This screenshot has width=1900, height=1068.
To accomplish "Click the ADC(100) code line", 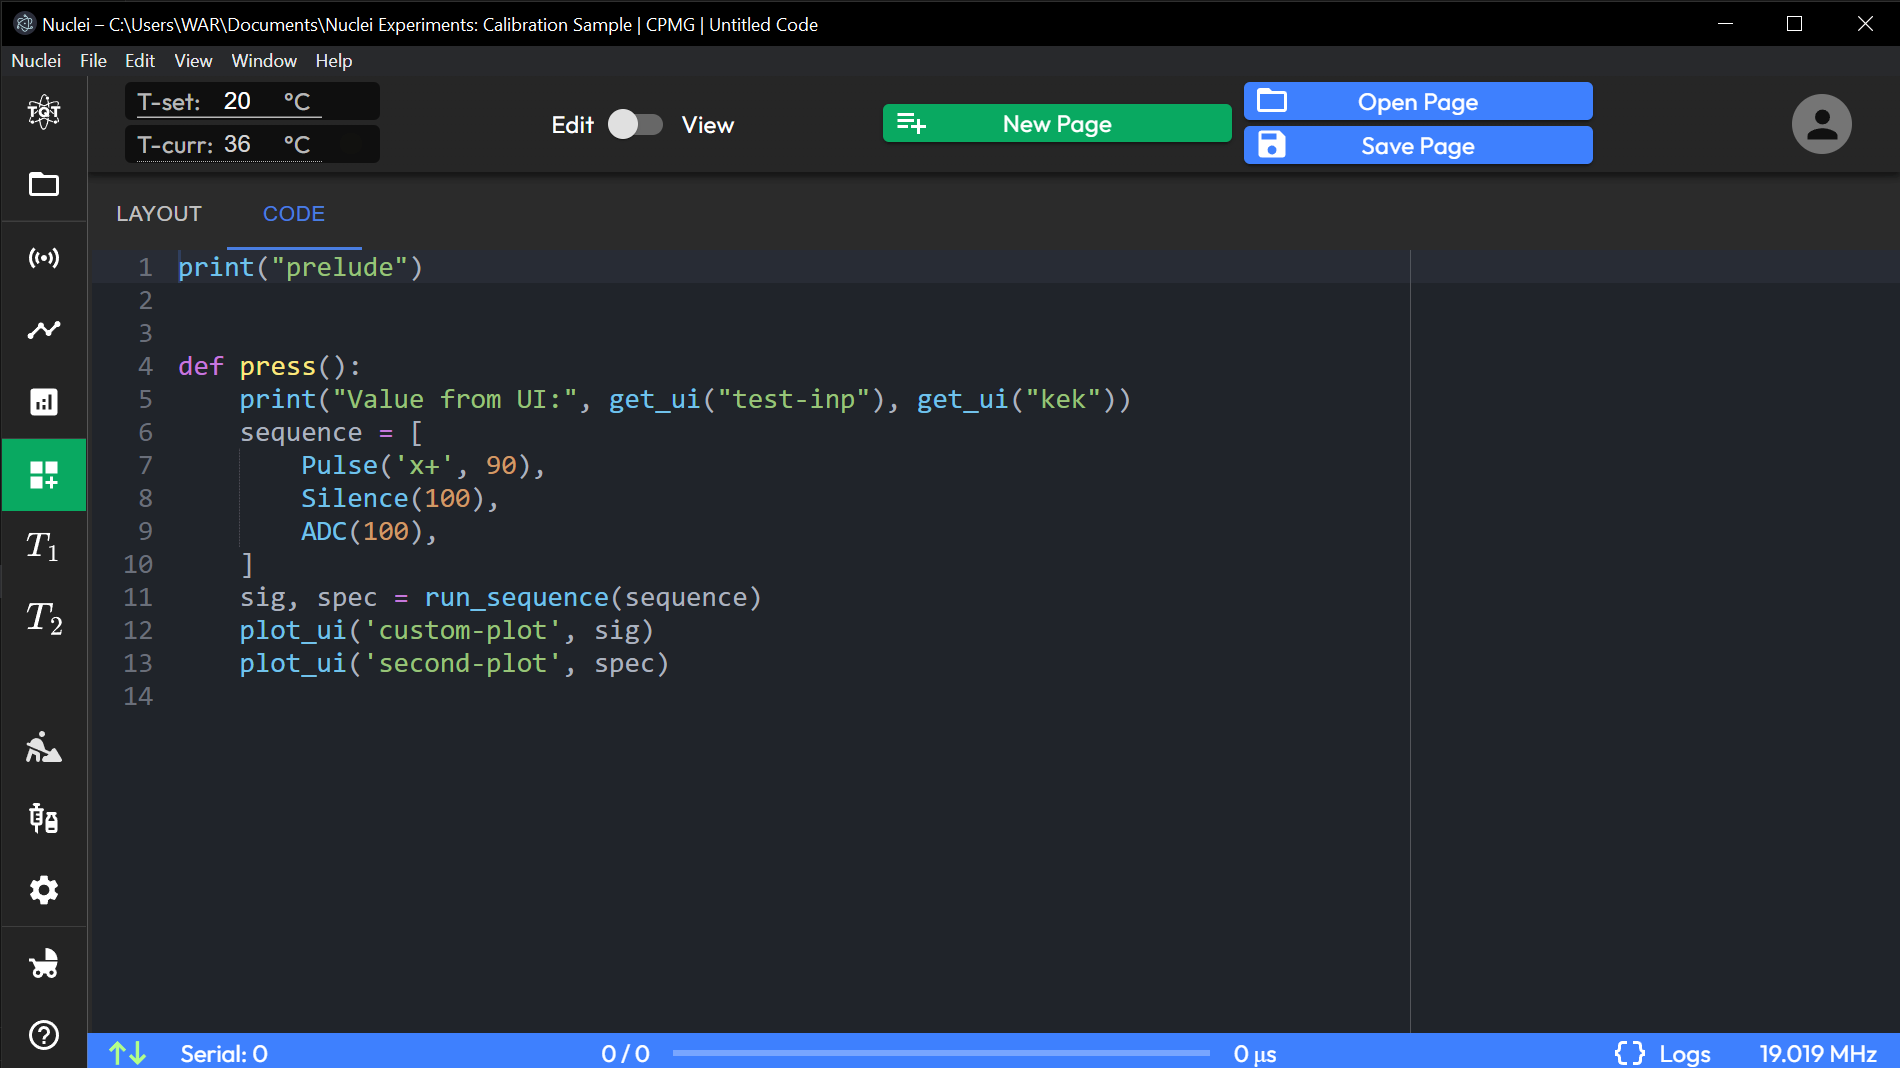I will [x=369, y=531].
